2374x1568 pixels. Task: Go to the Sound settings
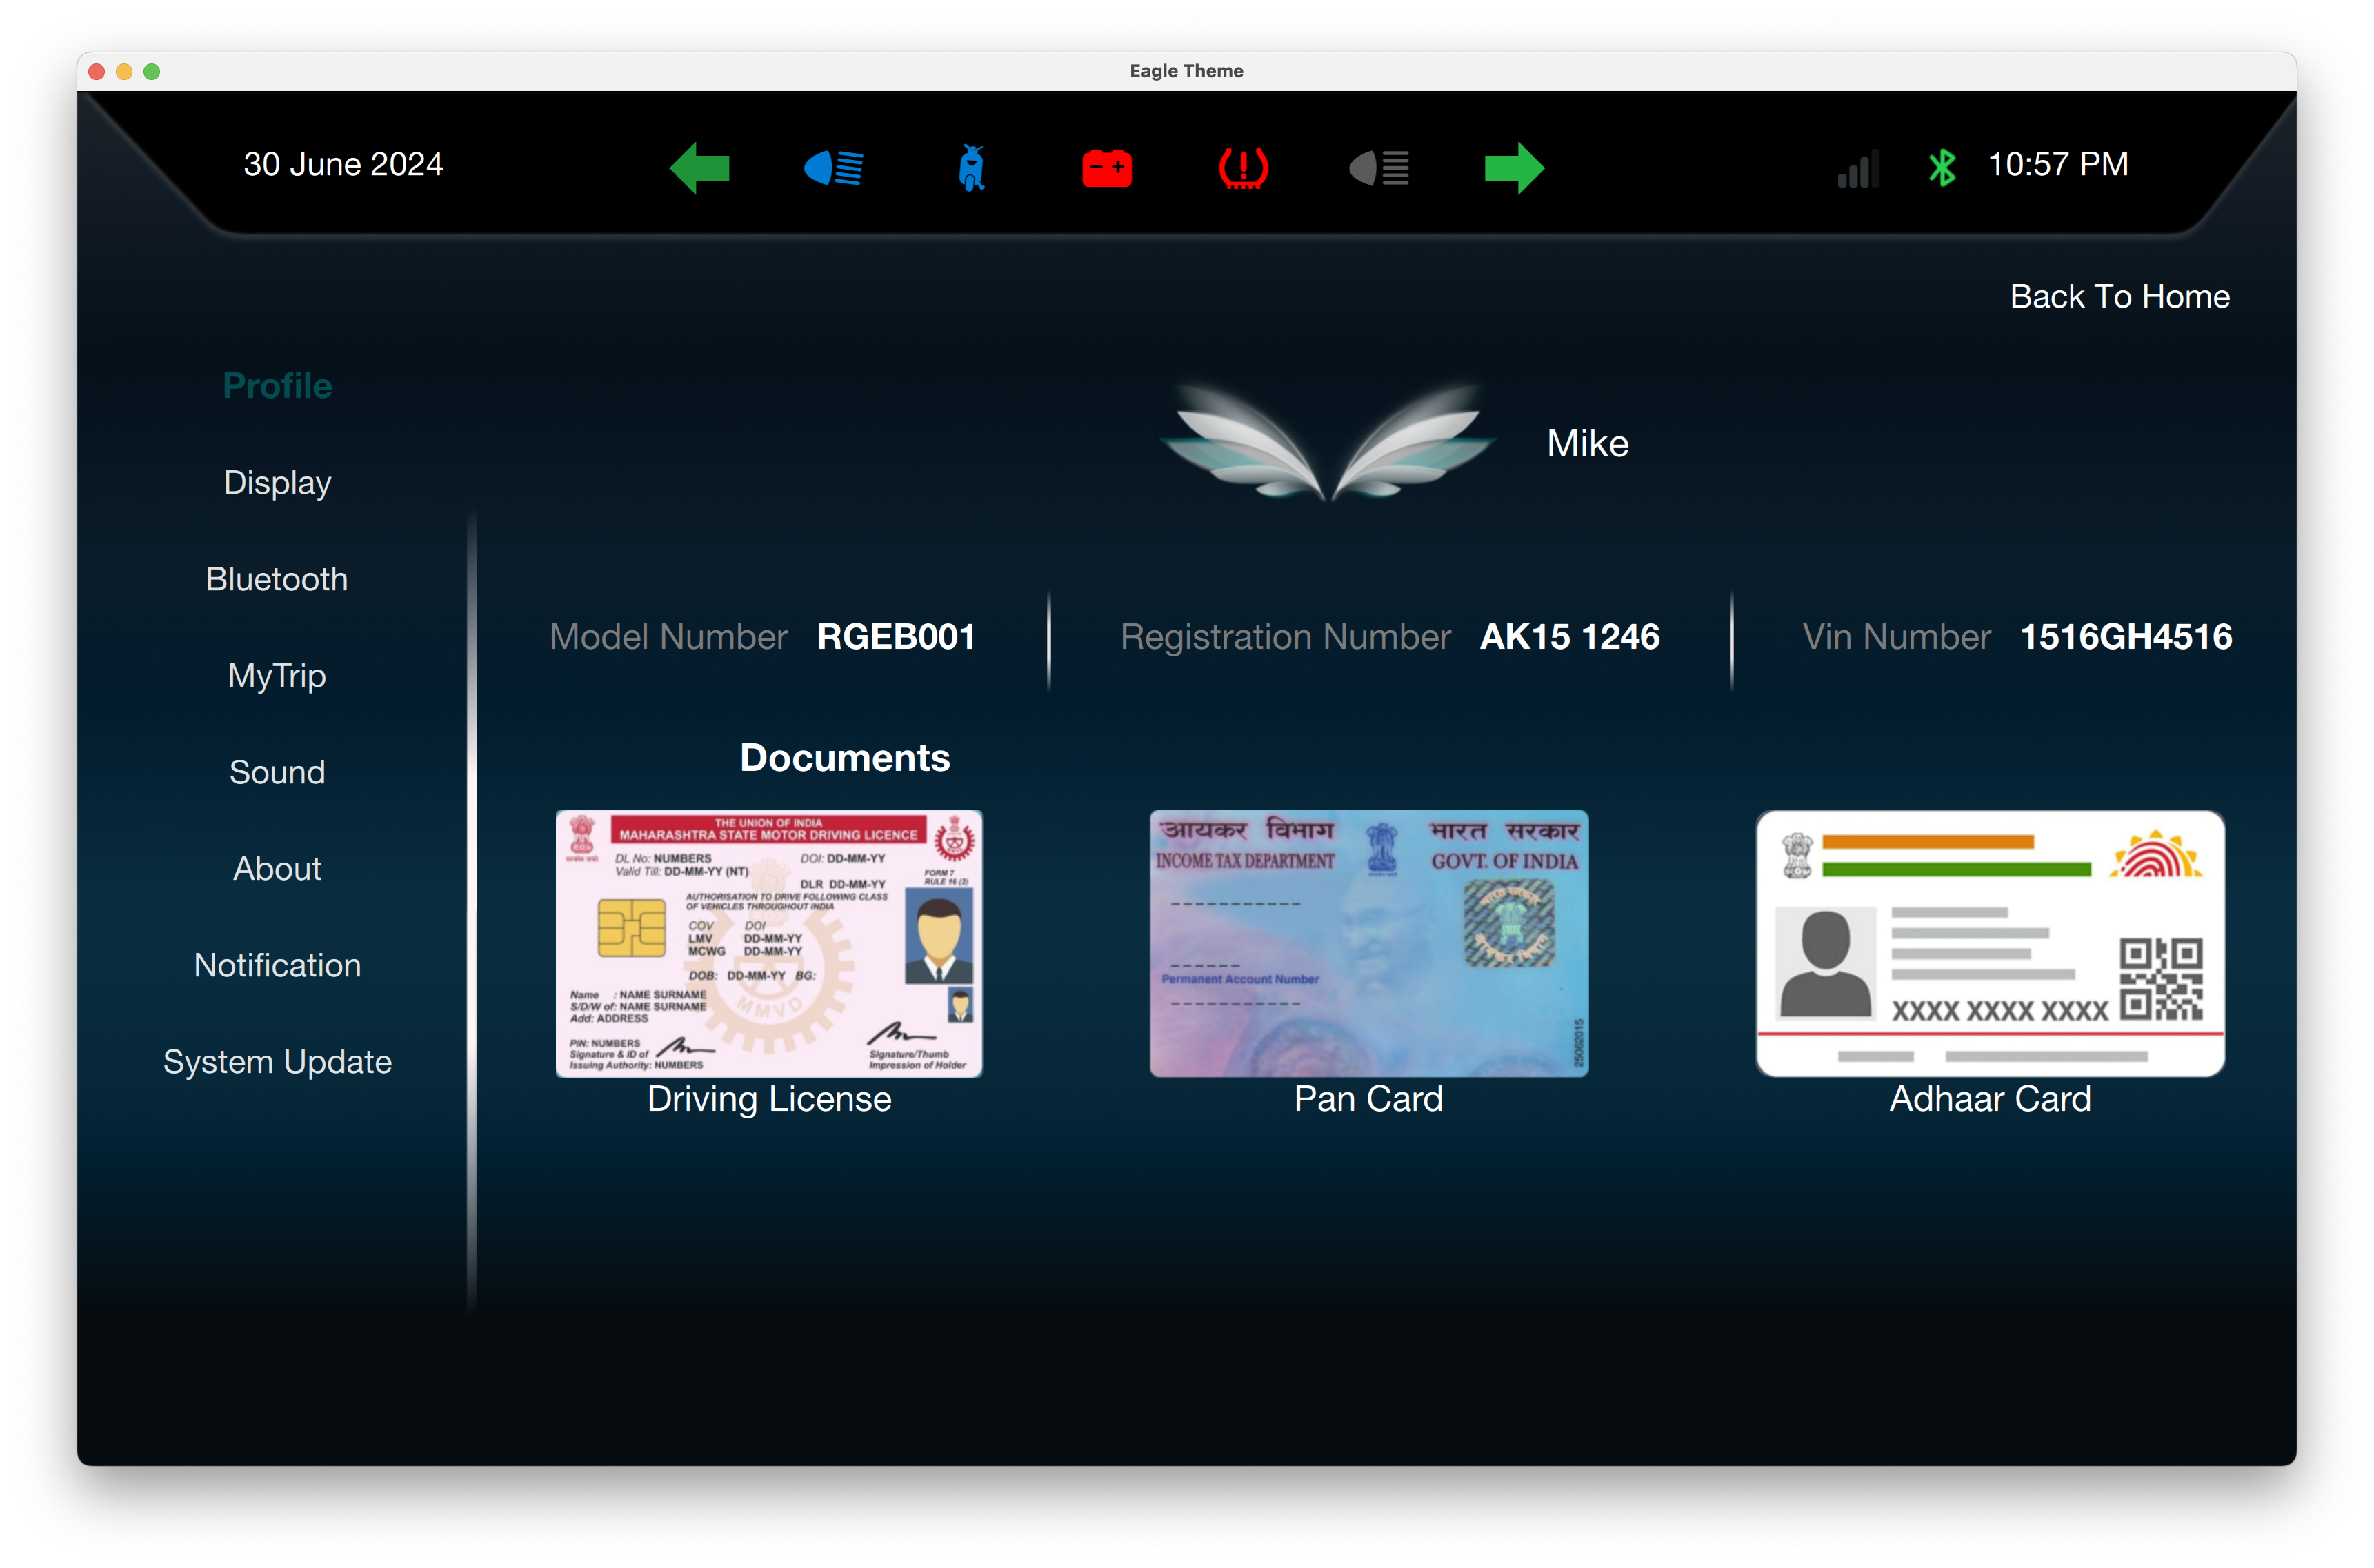pos(277,772)
